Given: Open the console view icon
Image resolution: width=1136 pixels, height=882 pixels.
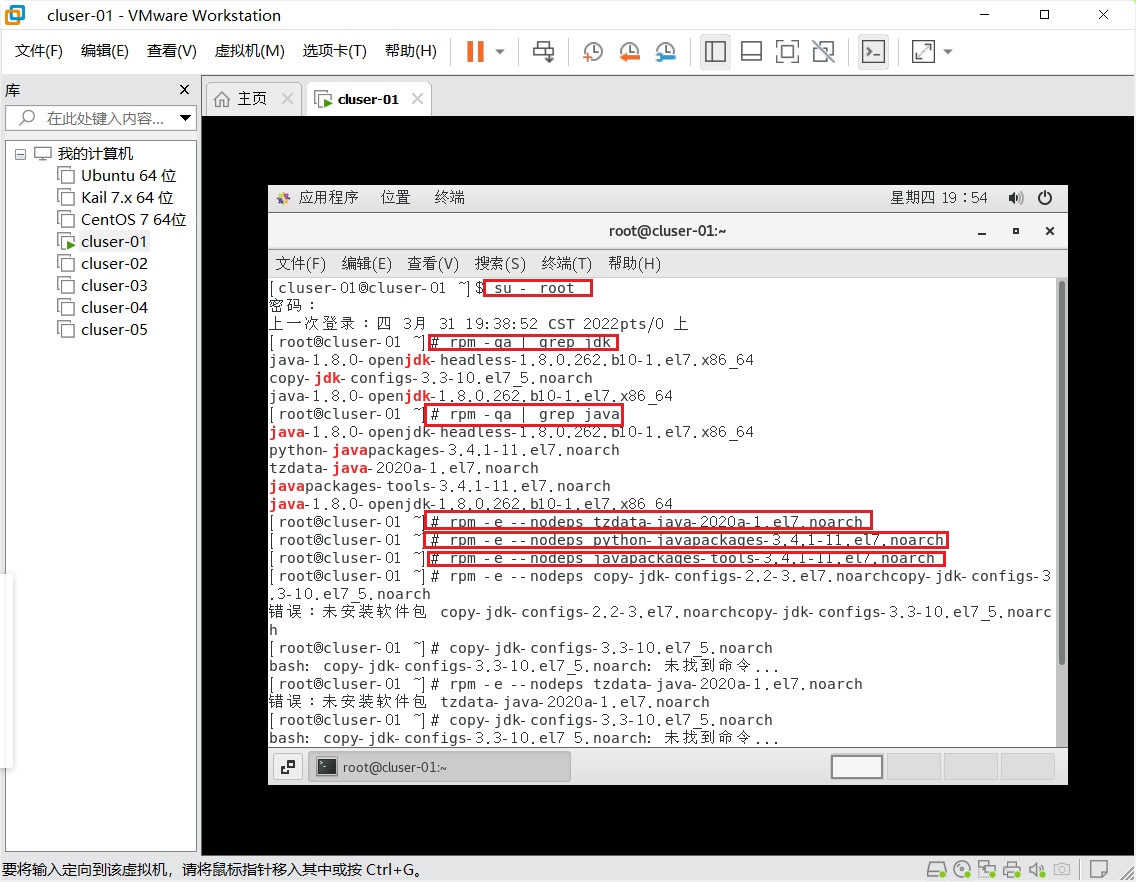Looking at the screenshot, I should coord(873,51).
